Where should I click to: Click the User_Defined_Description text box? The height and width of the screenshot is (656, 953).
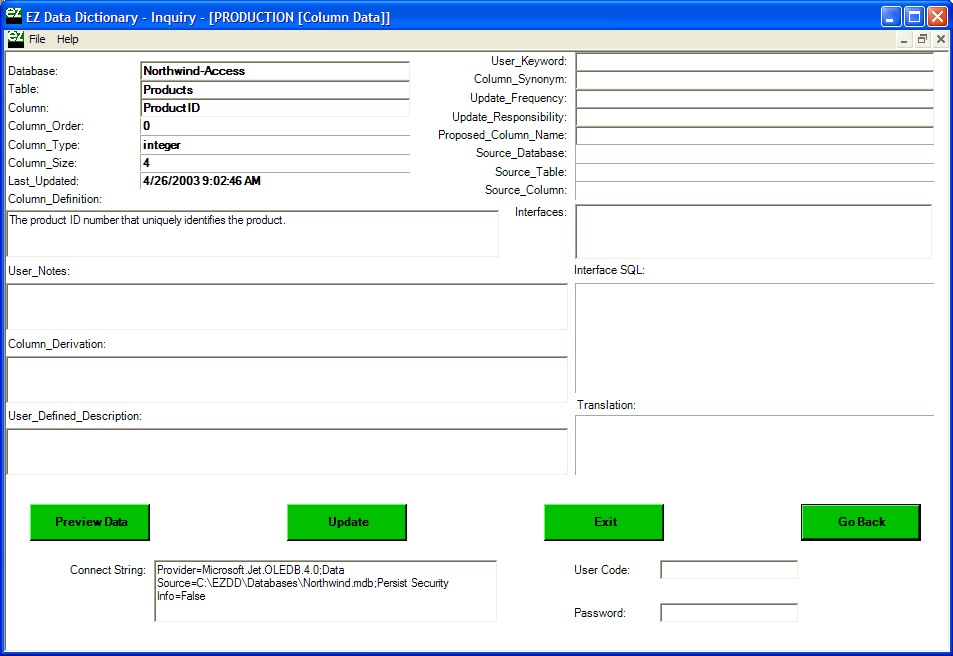(x=286, y=451)
